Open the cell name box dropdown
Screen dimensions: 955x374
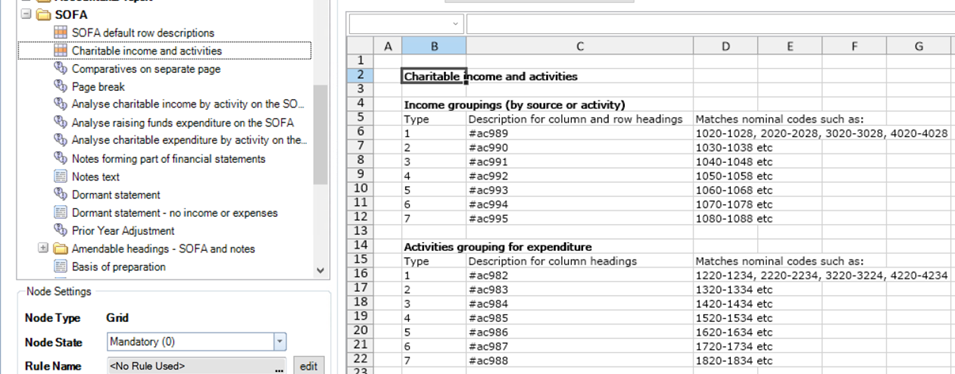(x=455, y=23)
